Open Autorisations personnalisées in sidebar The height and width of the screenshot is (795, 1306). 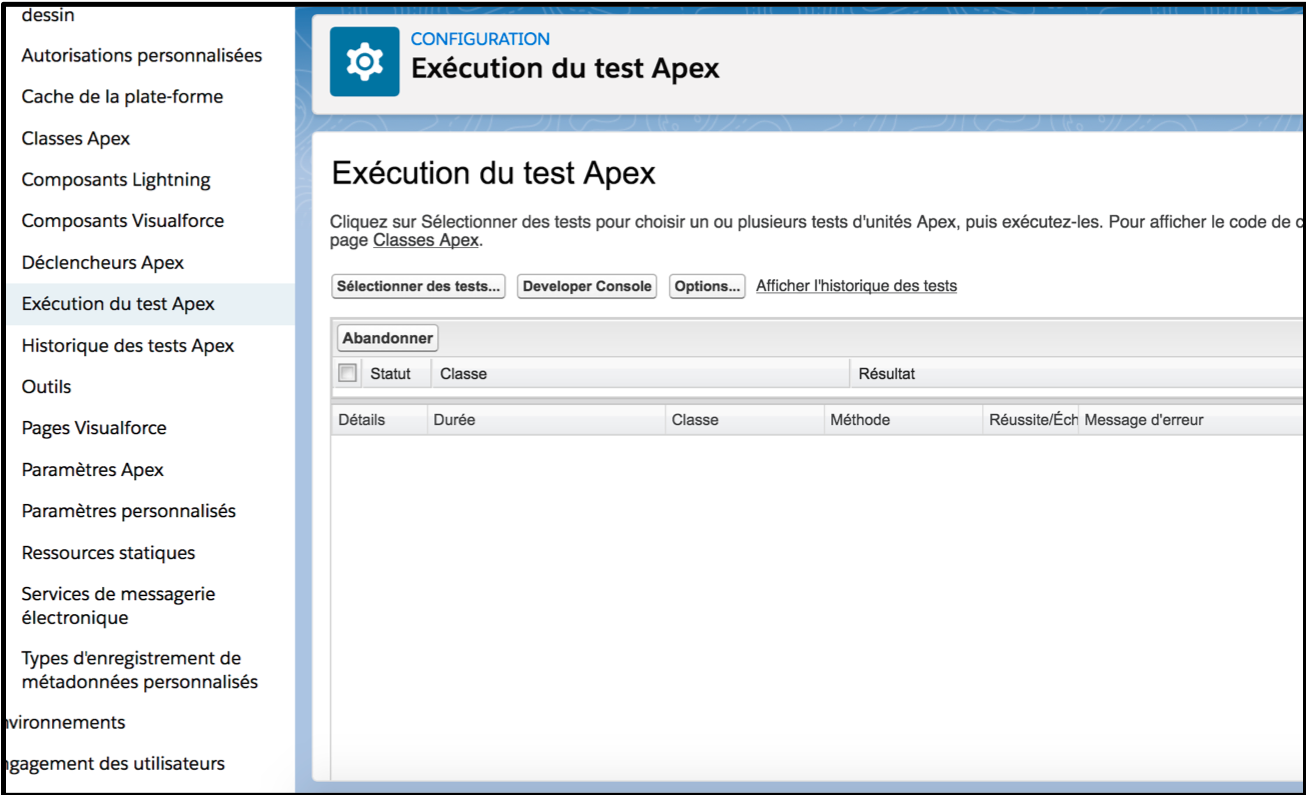click(142, 55)
